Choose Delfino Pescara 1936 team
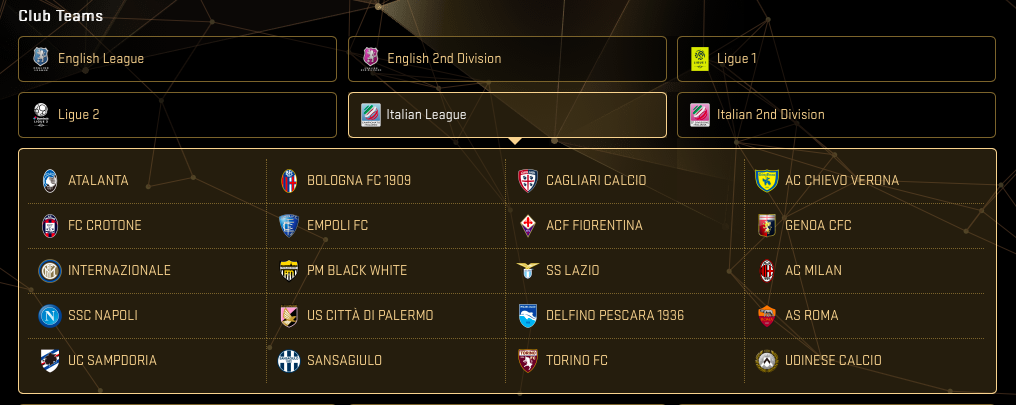This screenshot has height=405, width=1016. tap(614, 315)
